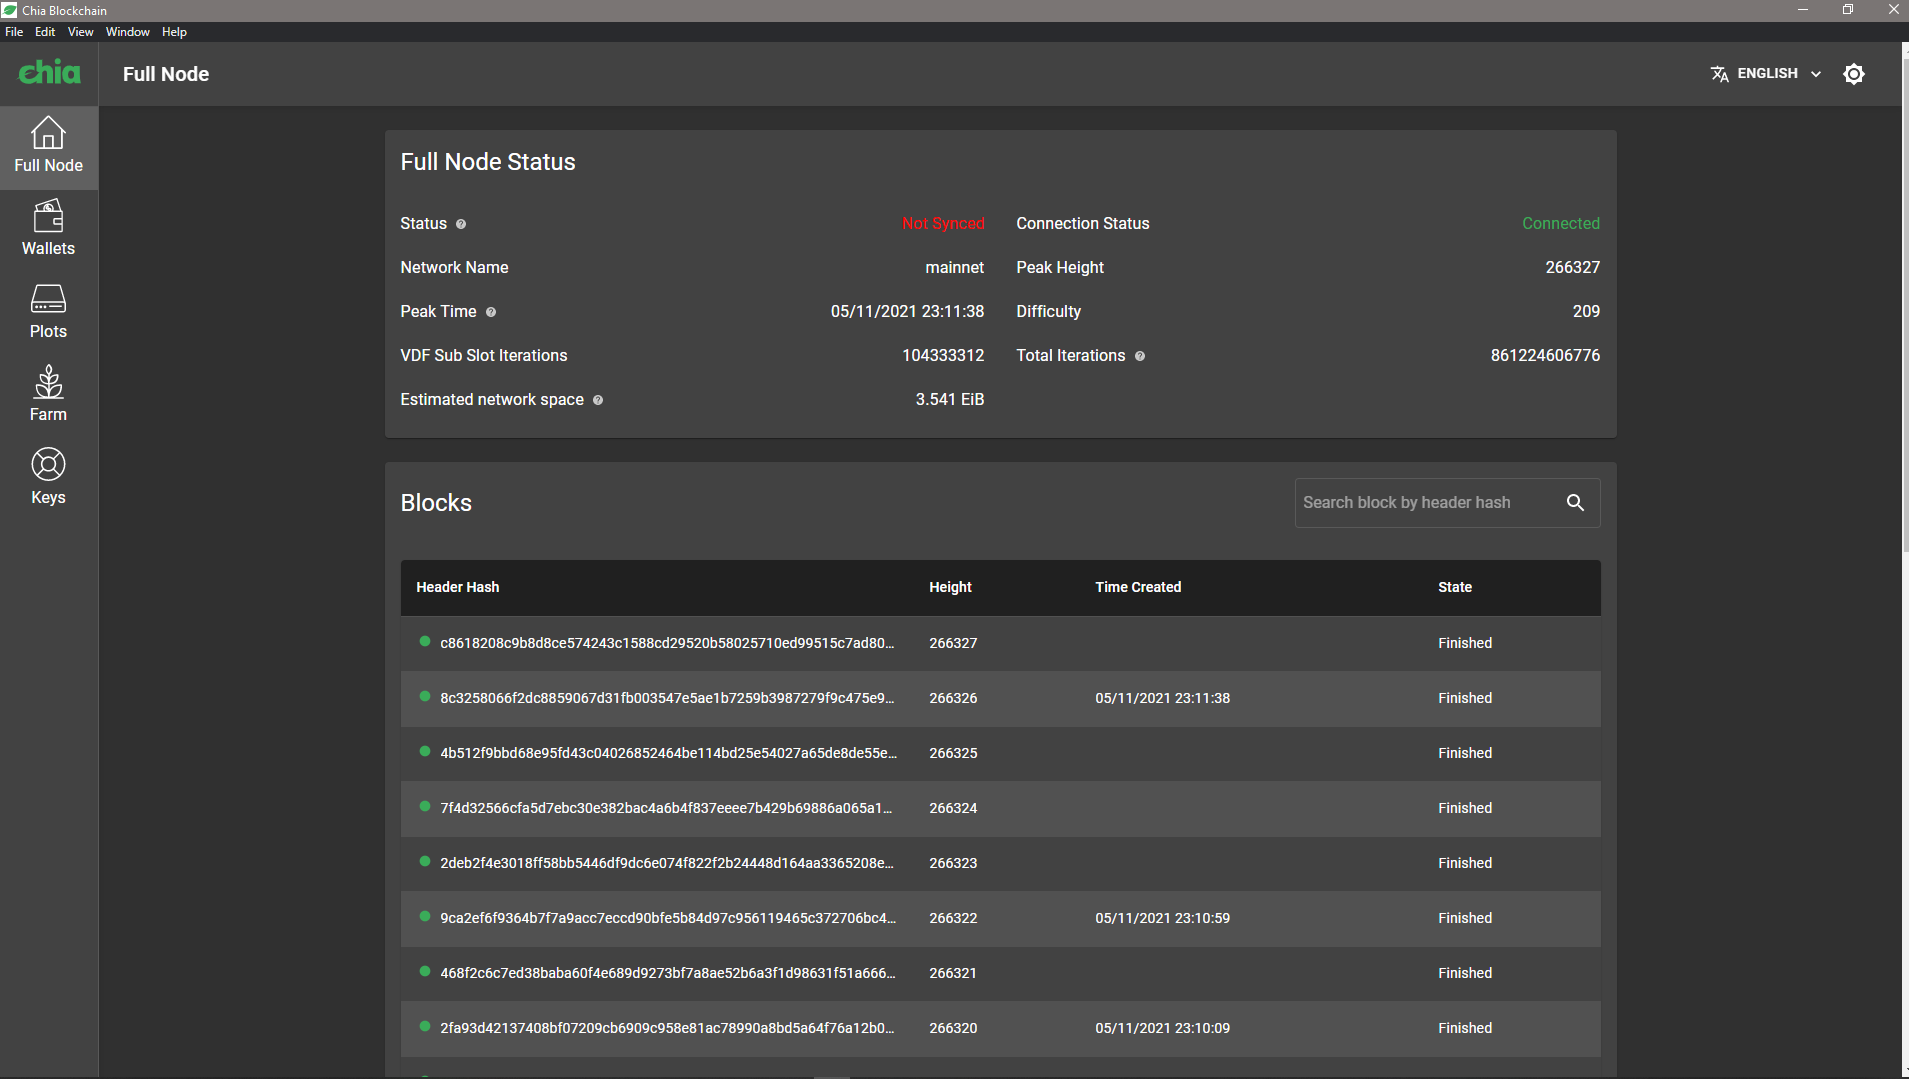1909x1079 pixels.
Task: Open block 2deb2f4e3018ff58... row
Action: click(1000, 863)
